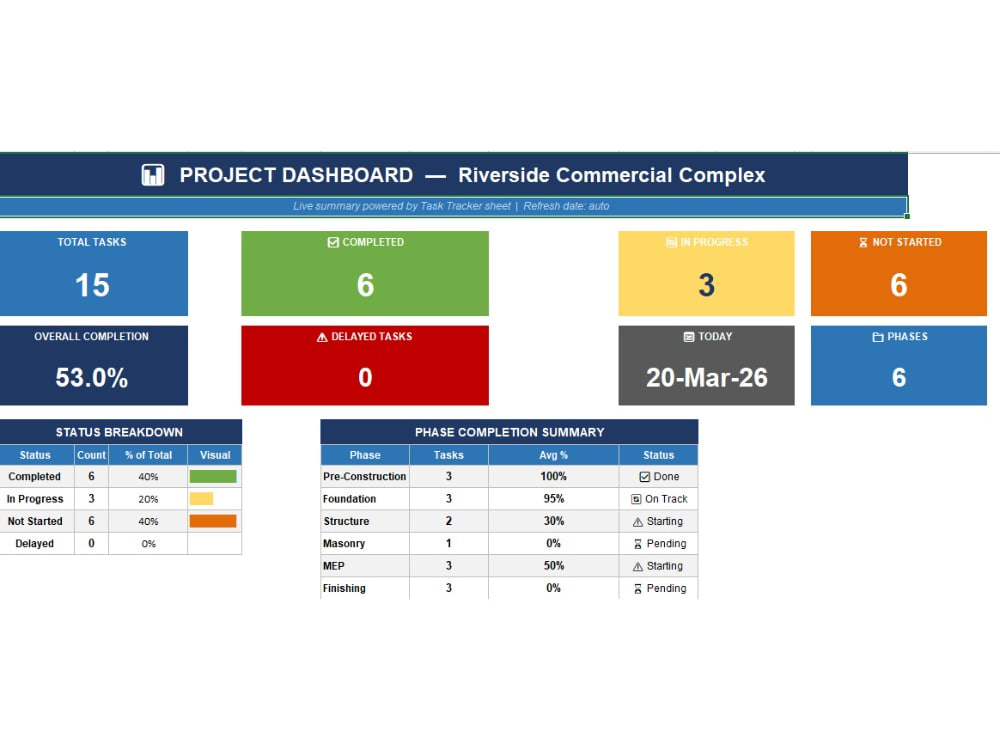
Task: Select the In Progress card value 3
Action: (707, 285)
